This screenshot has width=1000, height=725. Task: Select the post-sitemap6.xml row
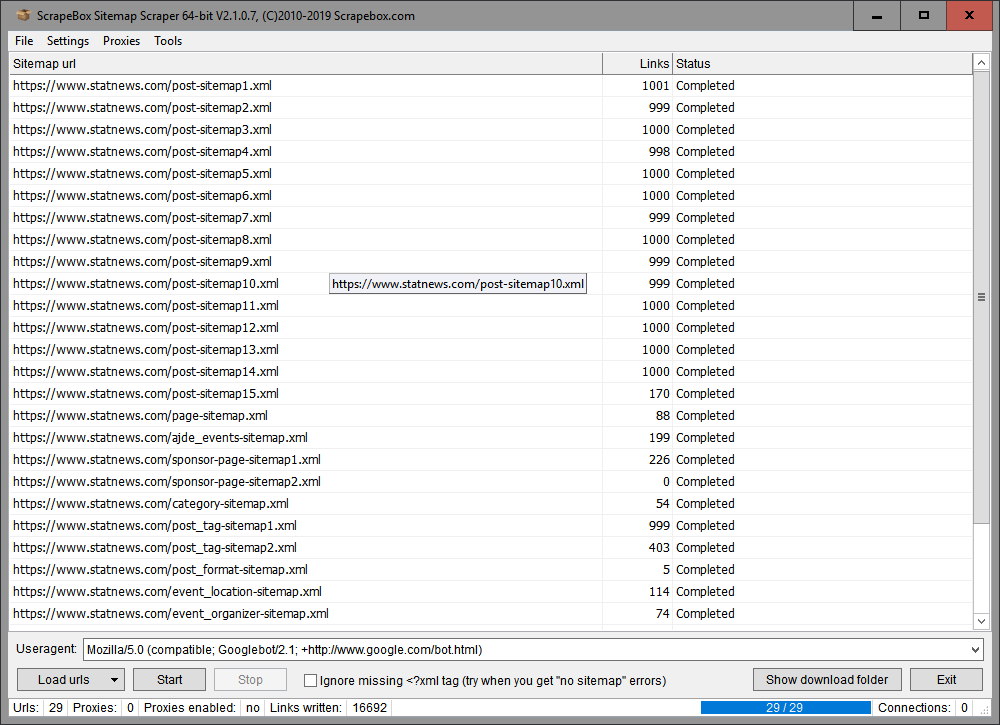coord(491,196)
